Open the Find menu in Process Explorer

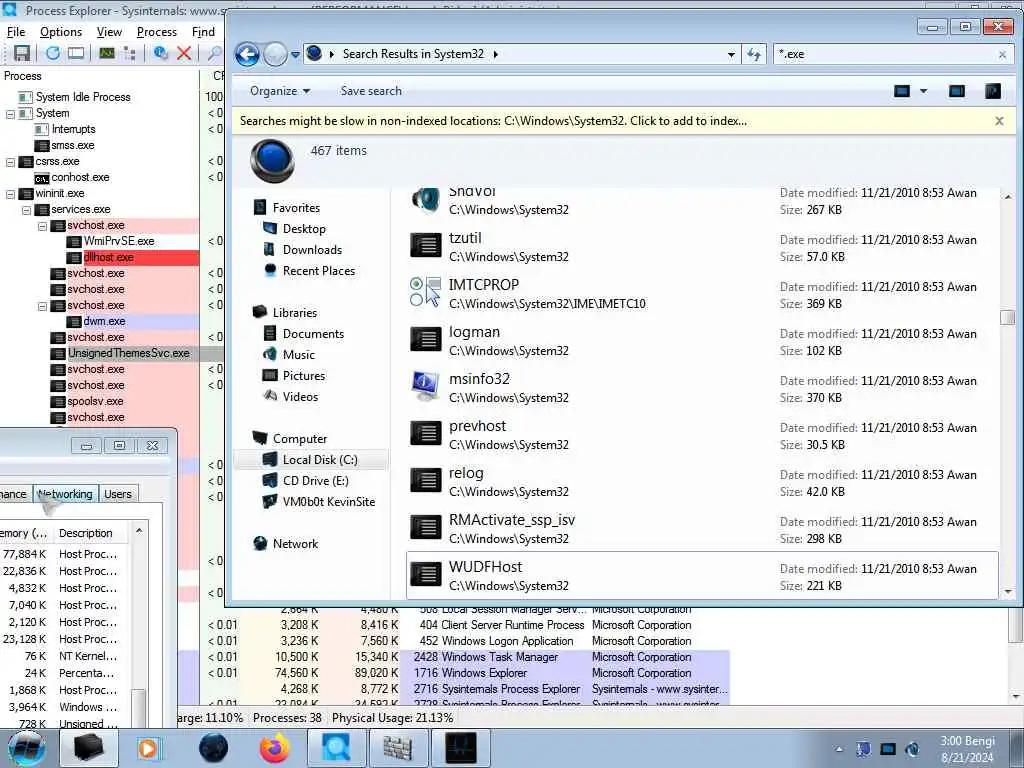tap(203, 32)
